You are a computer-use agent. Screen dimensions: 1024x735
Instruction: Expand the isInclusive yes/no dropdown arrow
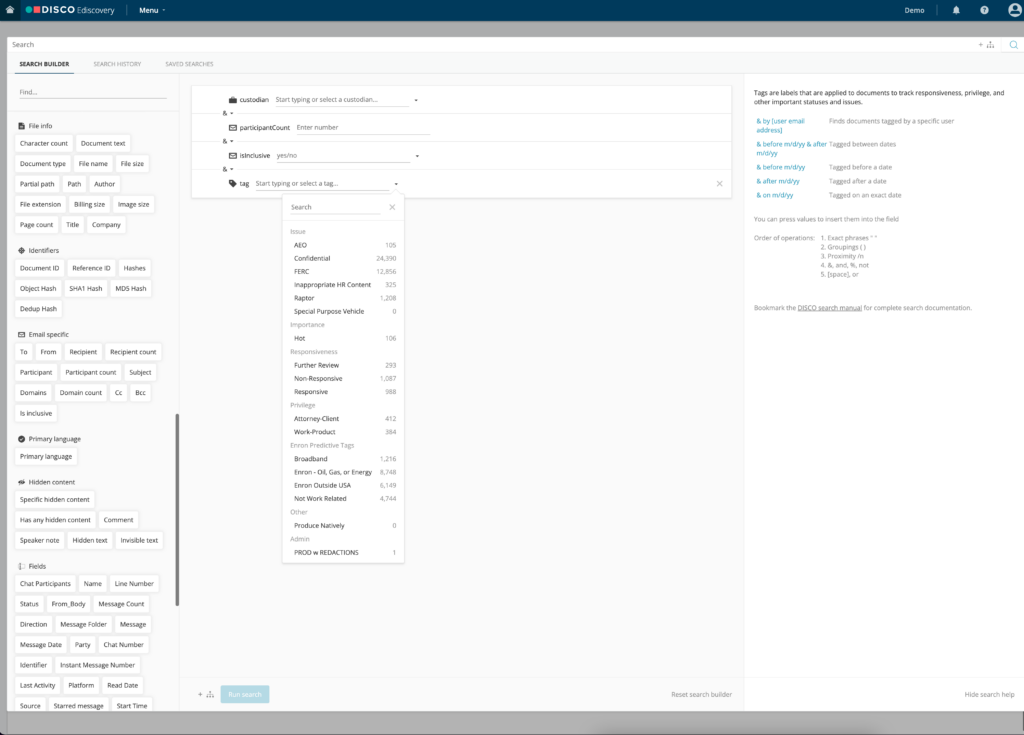417,156
